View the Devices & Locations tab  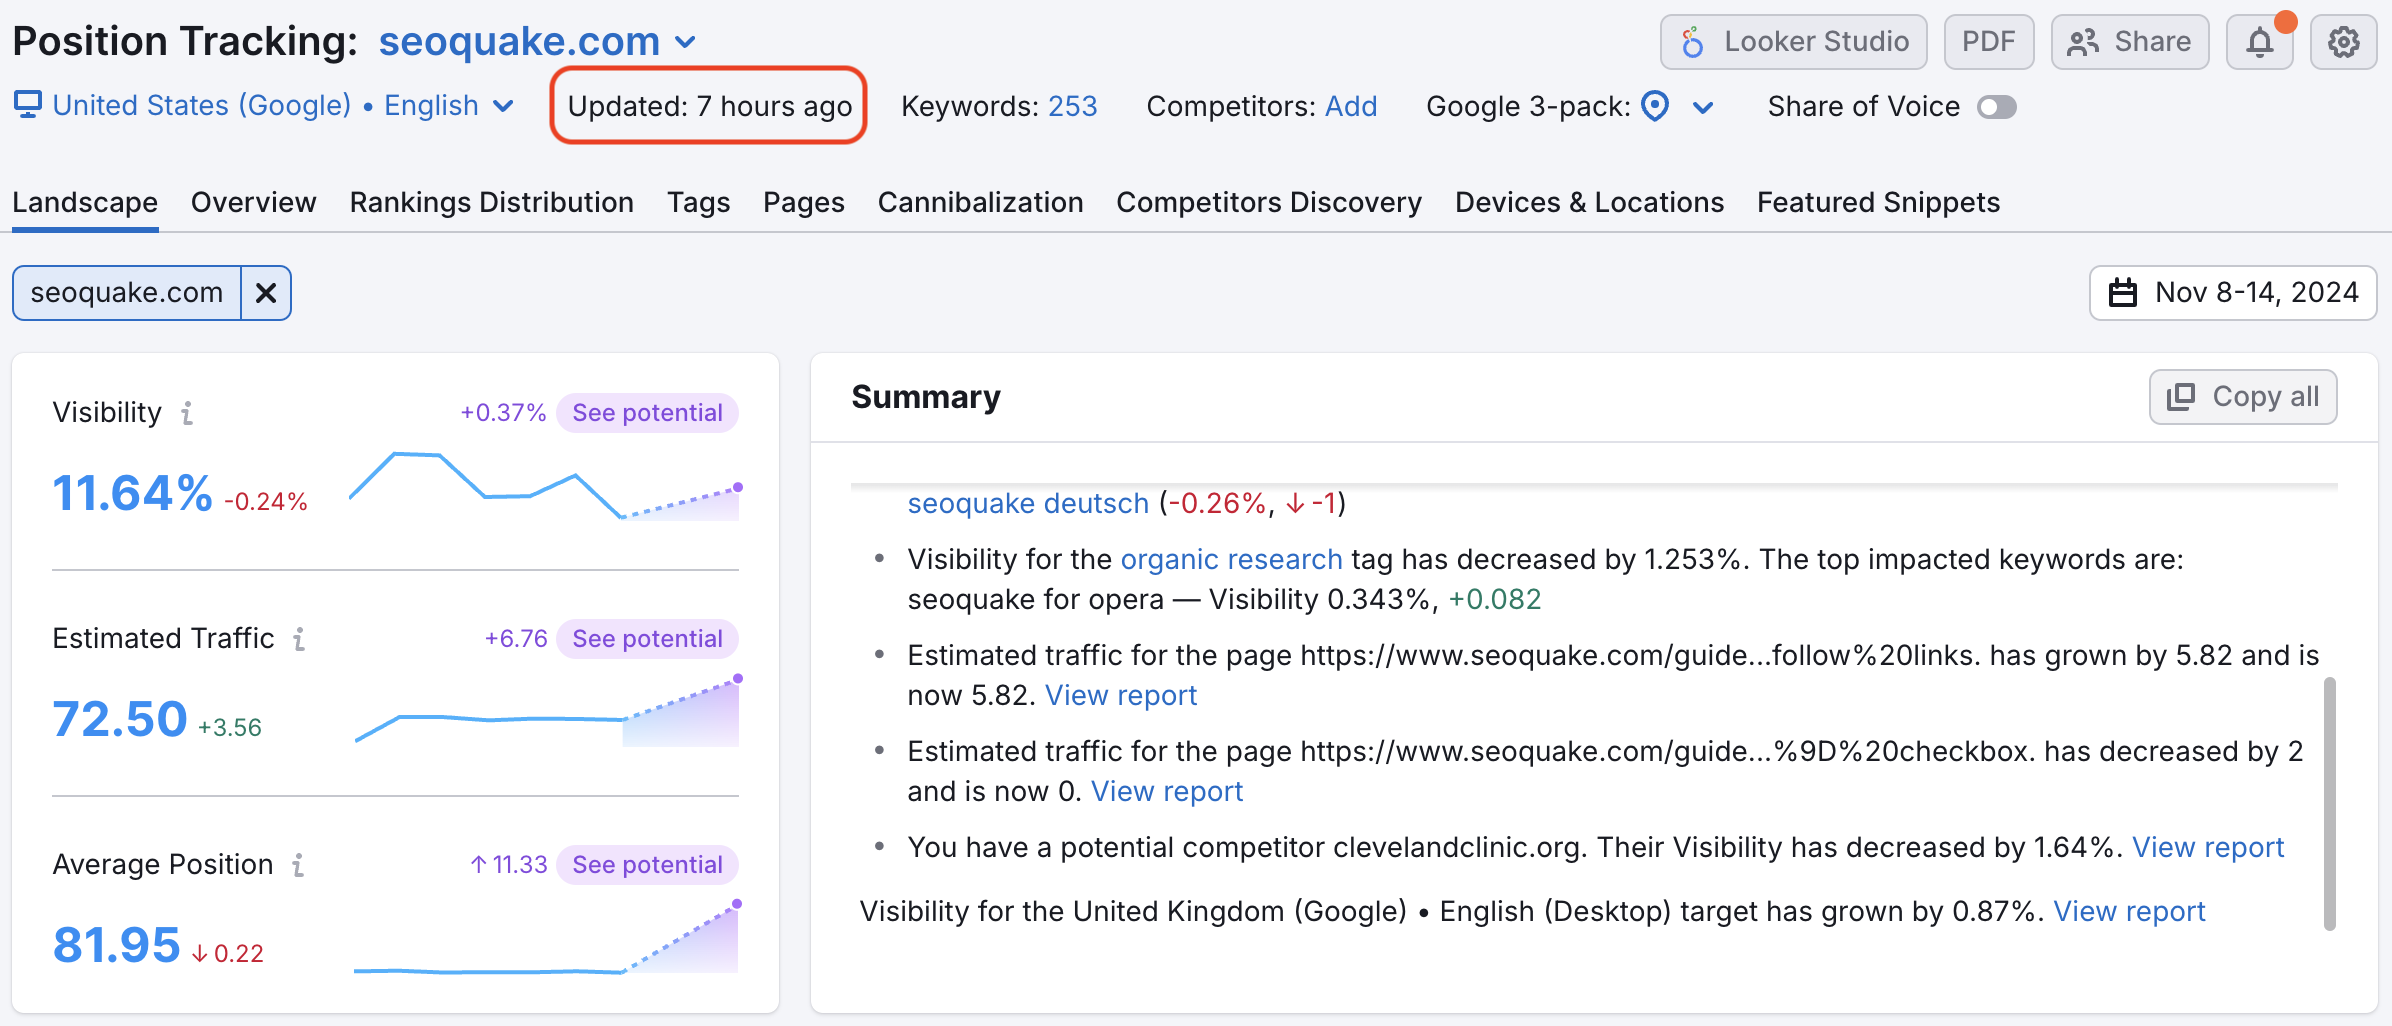coord(1590,202)
